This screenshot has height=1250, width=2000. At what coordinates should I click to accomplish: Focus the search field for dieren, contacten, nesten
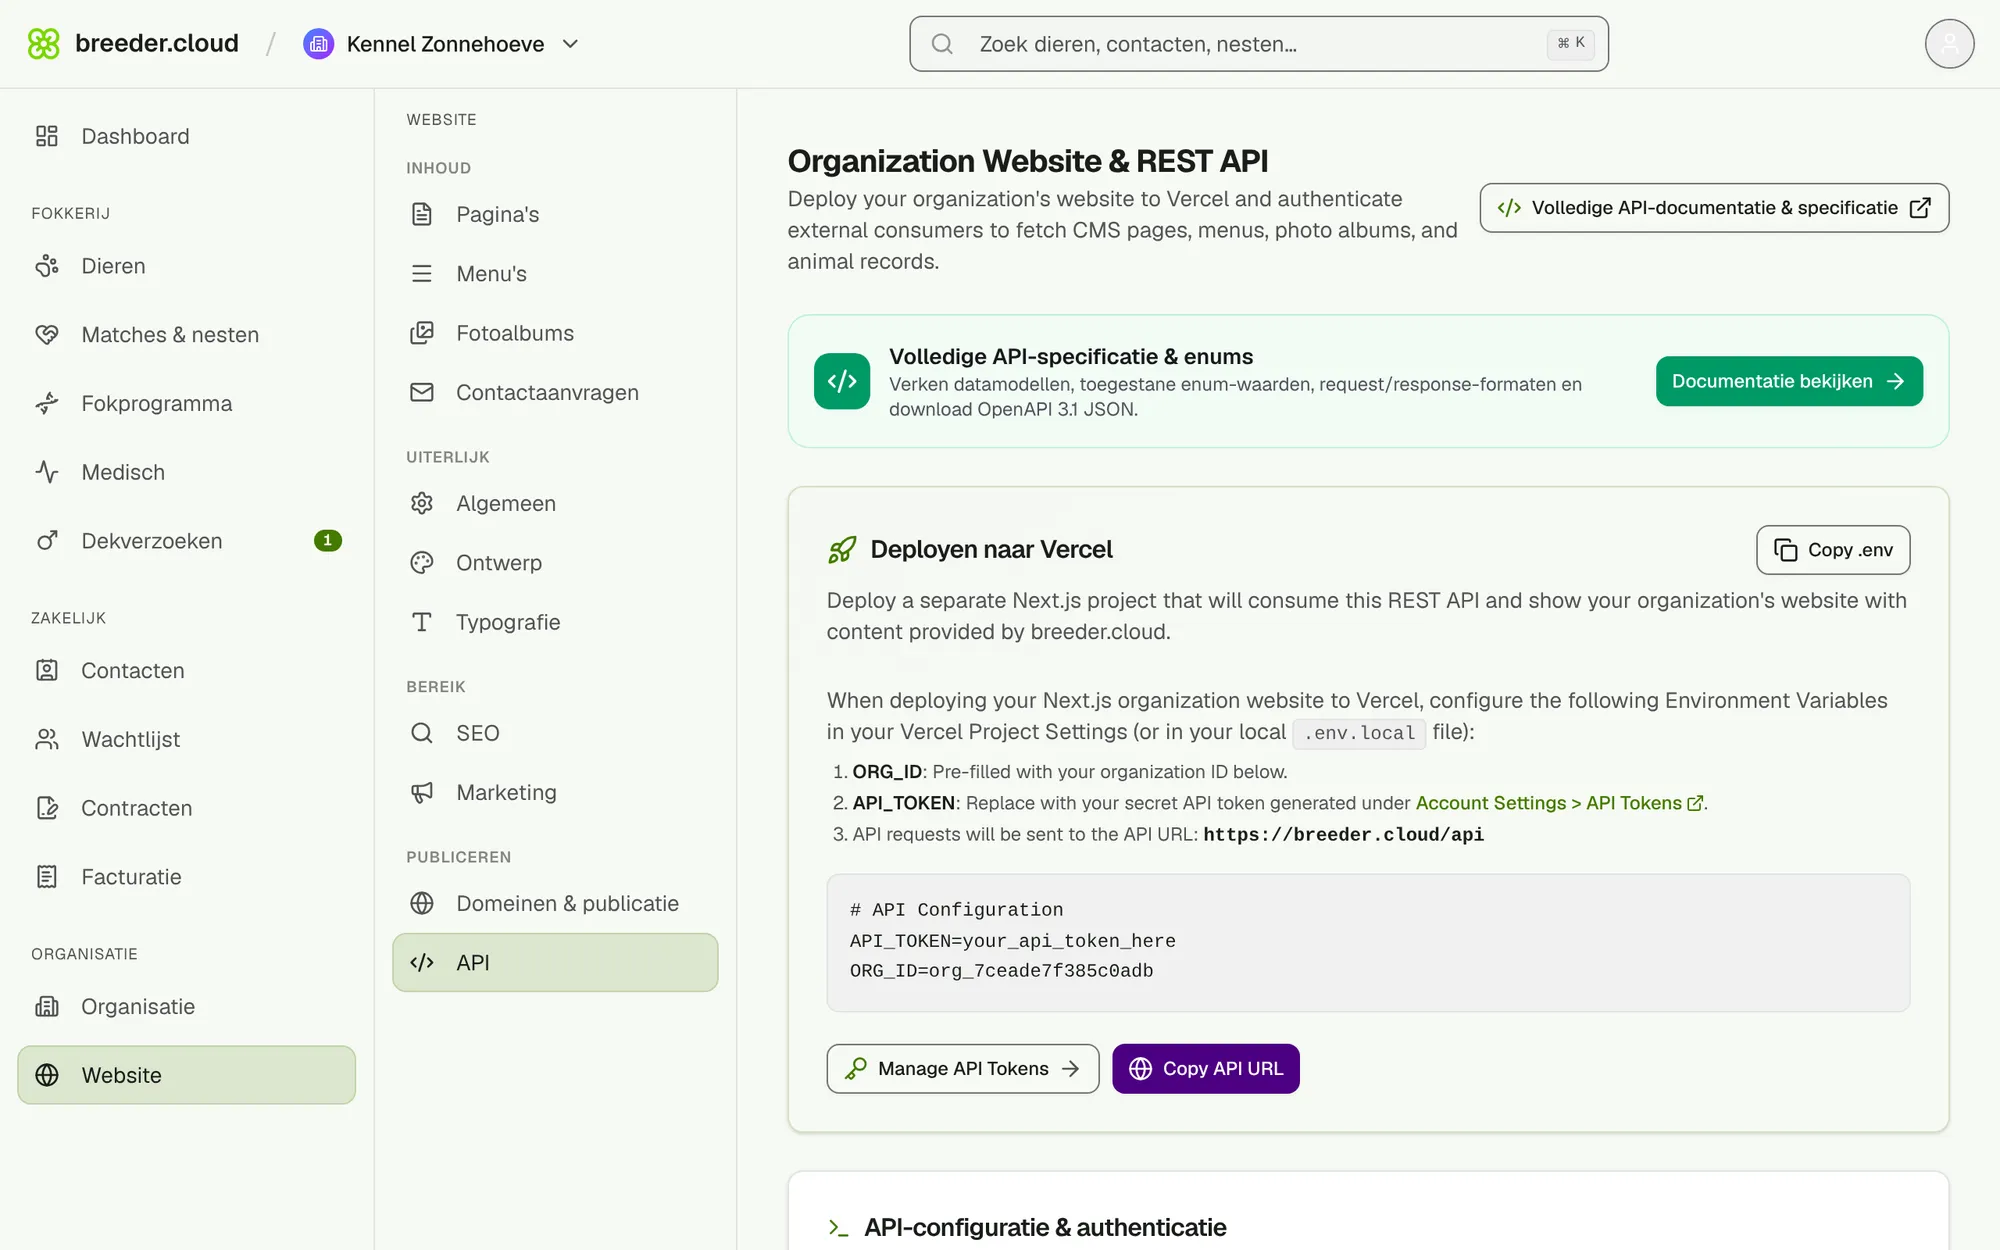[1259, 44]
